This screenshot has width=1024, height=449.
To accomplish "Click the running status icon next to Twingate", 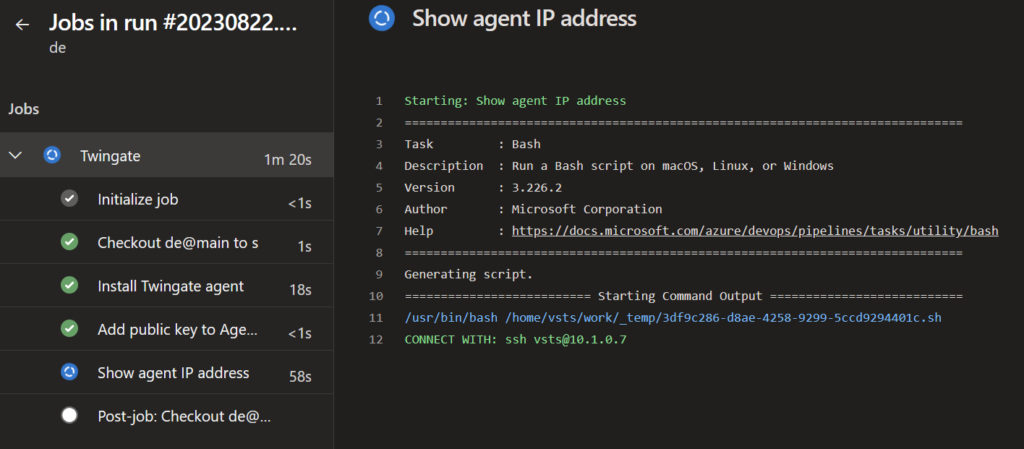I will click(52, 156).
